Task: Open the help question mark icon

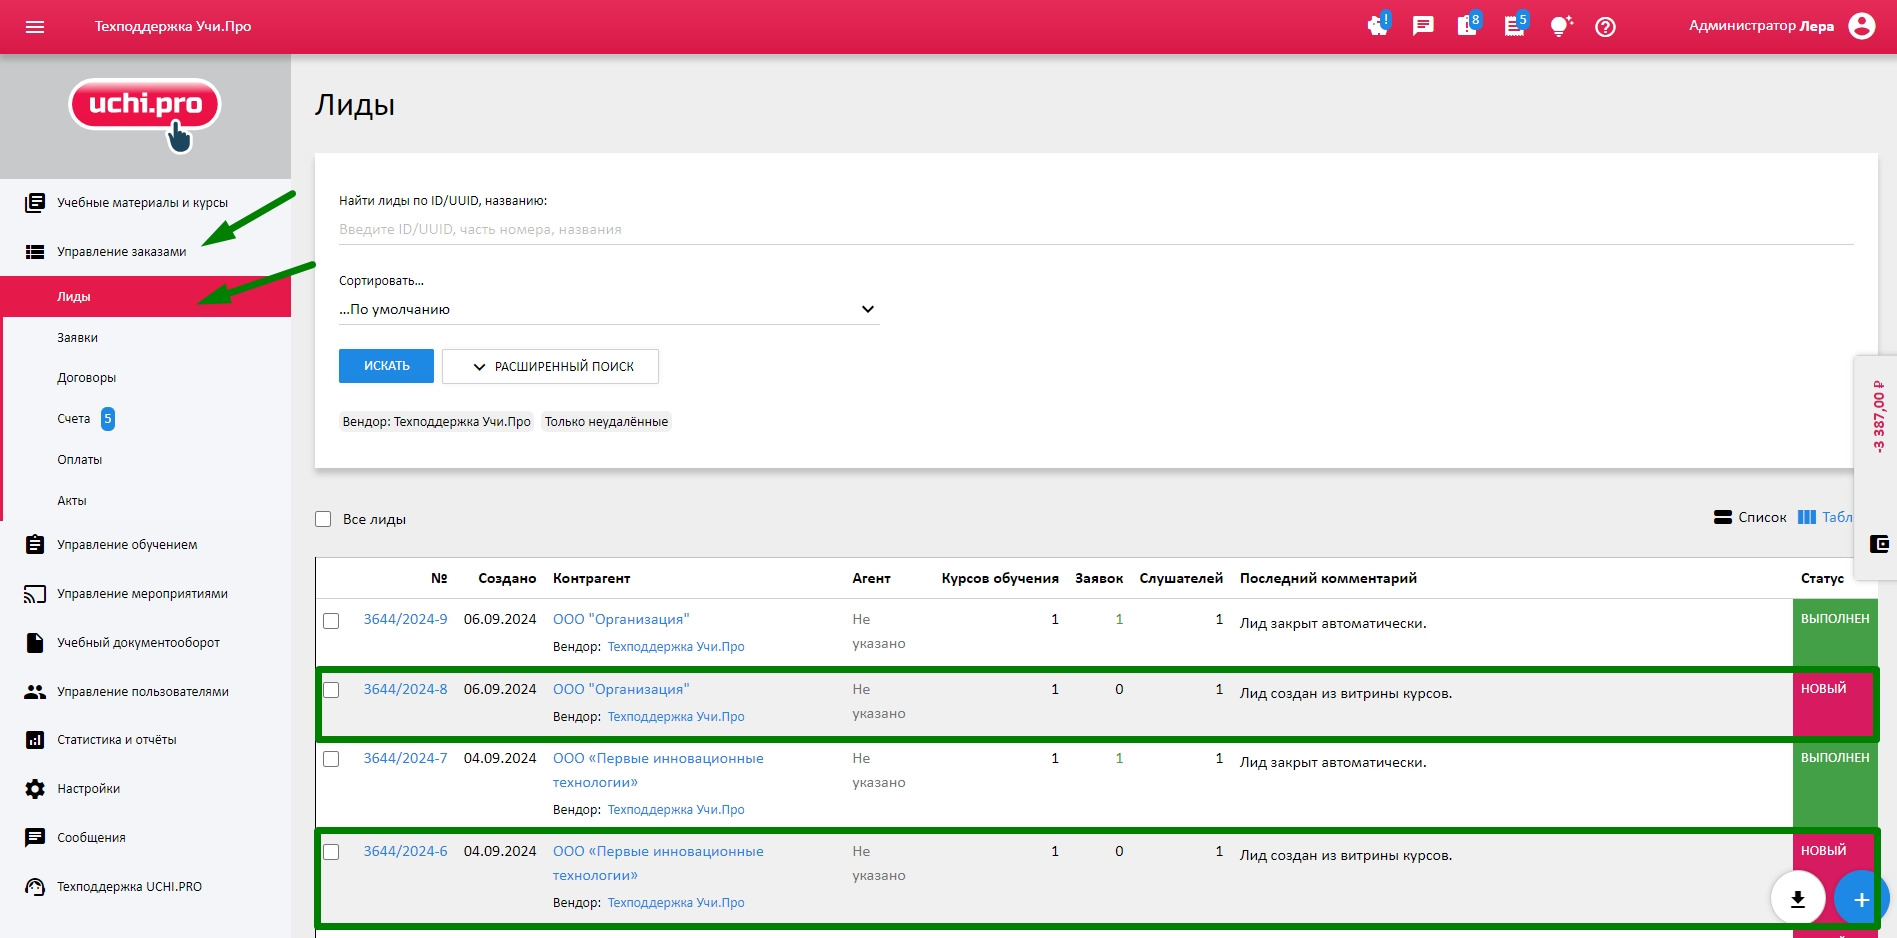Action: pyautogui.click(x=1605, y=27)
